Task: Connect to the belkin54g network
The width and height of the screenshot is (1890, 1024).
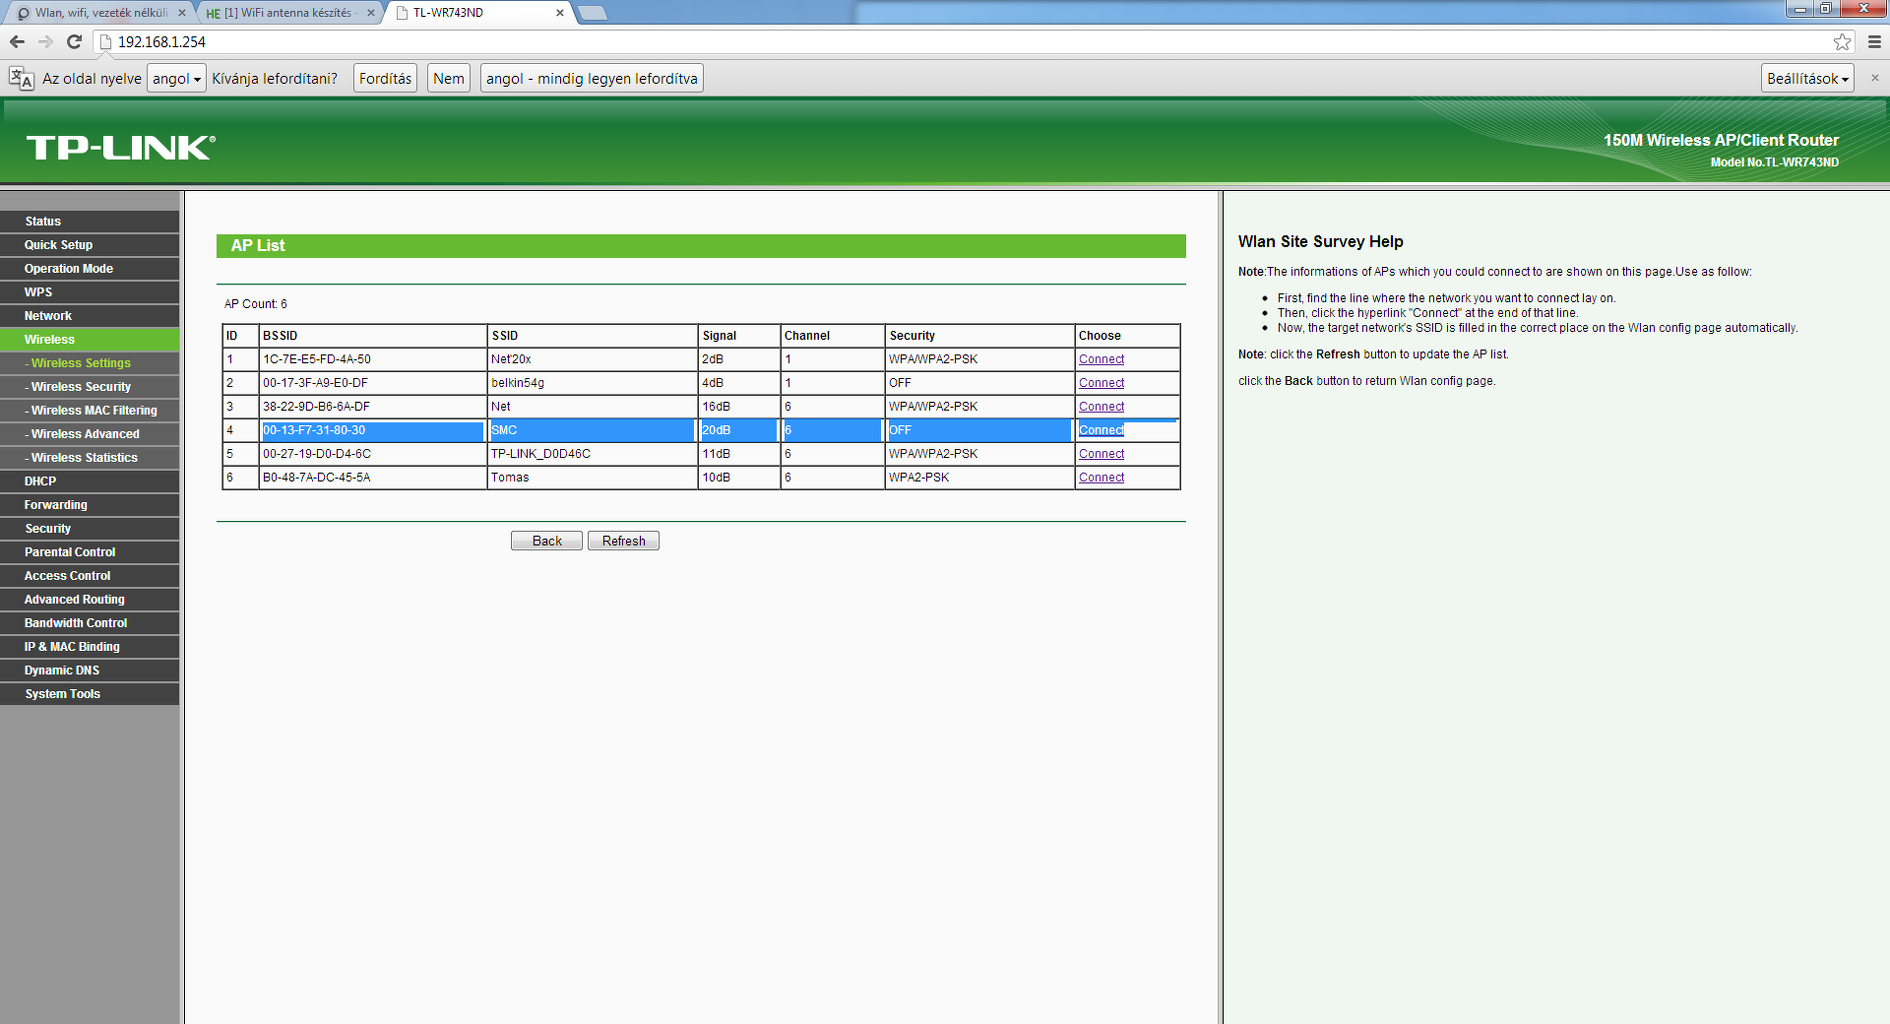Action: (x=1101, y=383)
